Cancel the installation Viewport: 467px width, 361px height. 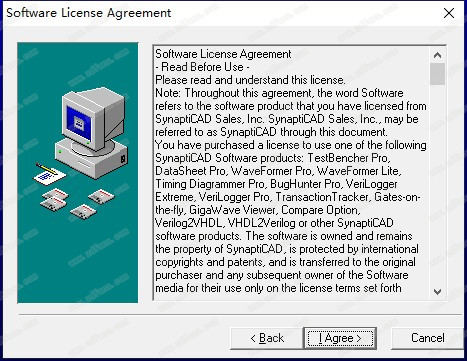point(427,338)
